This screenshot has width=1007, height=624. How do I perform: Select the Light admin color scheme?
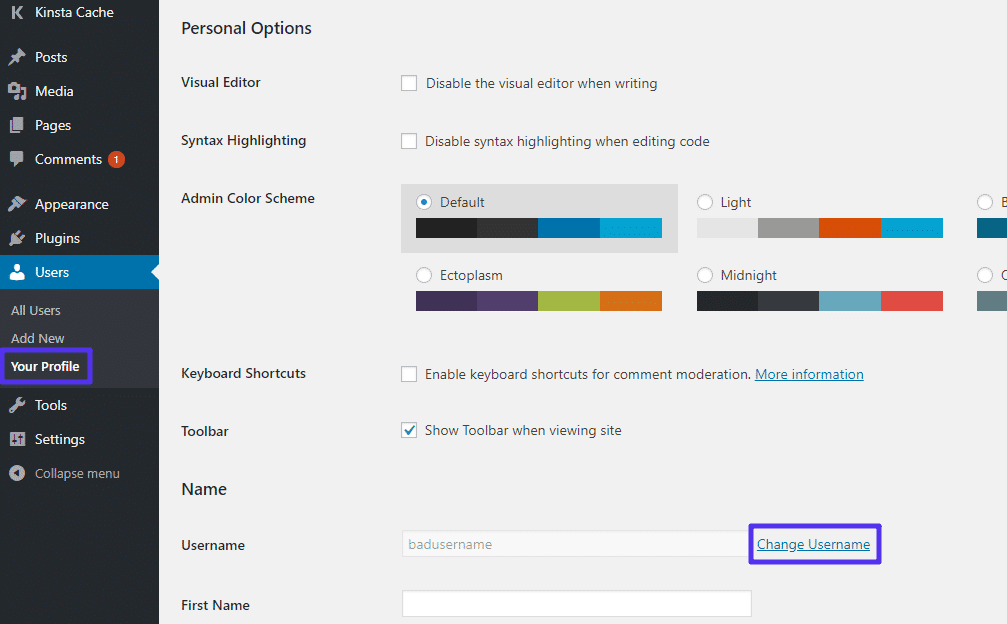click(706, 201)
